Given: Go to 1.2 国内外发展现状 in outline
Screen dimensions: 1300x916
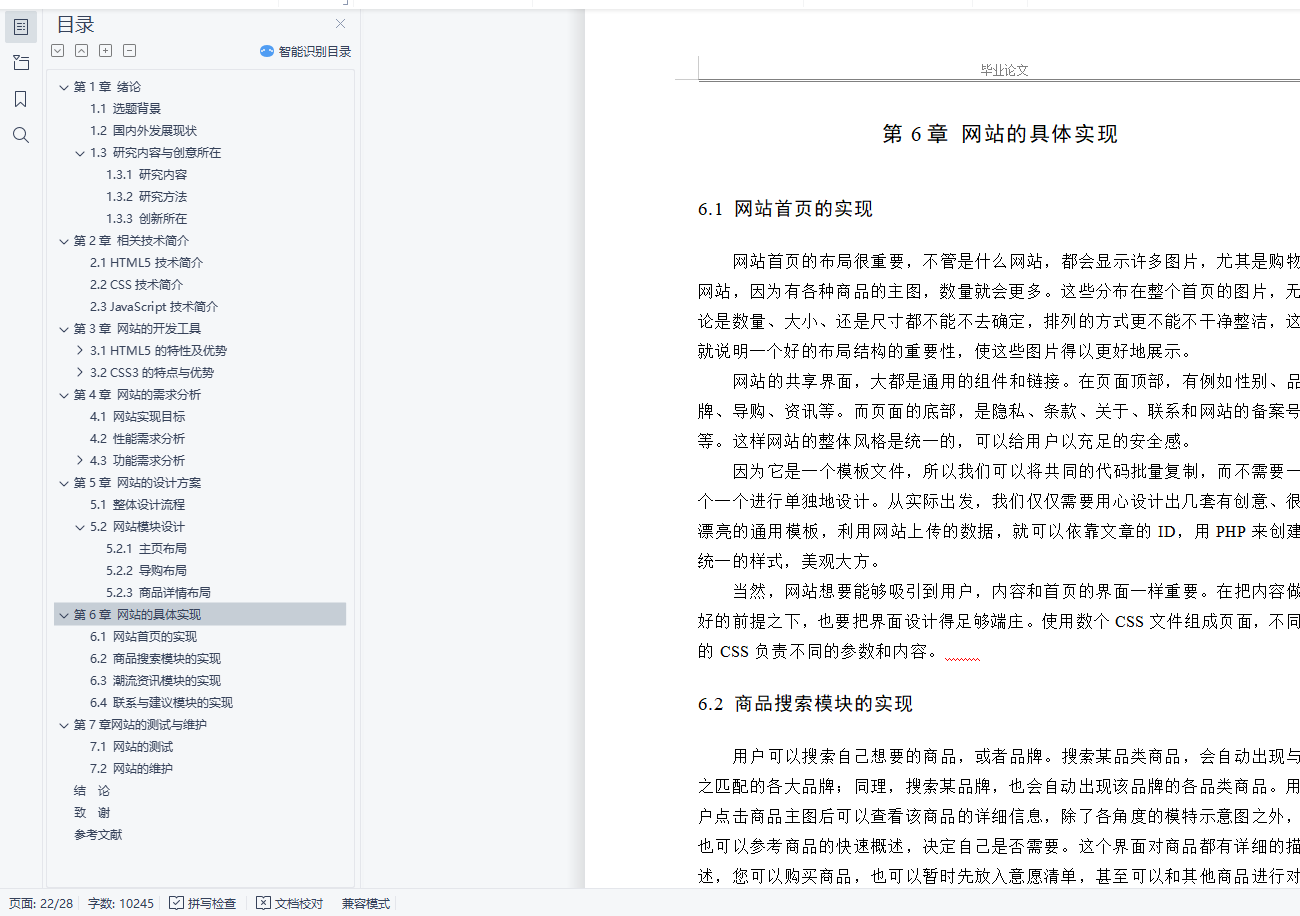Looking at the screenshot, I should coord(143,131).
